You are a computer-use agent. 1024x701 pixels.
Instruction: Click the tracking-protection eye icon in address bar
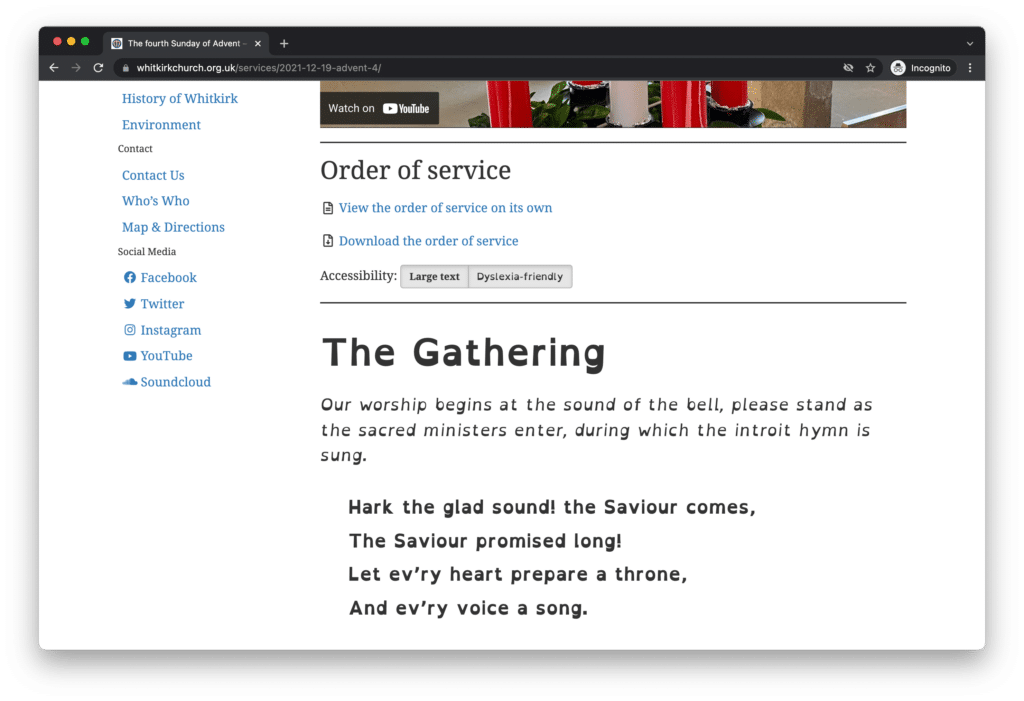[x=848, y=68]
